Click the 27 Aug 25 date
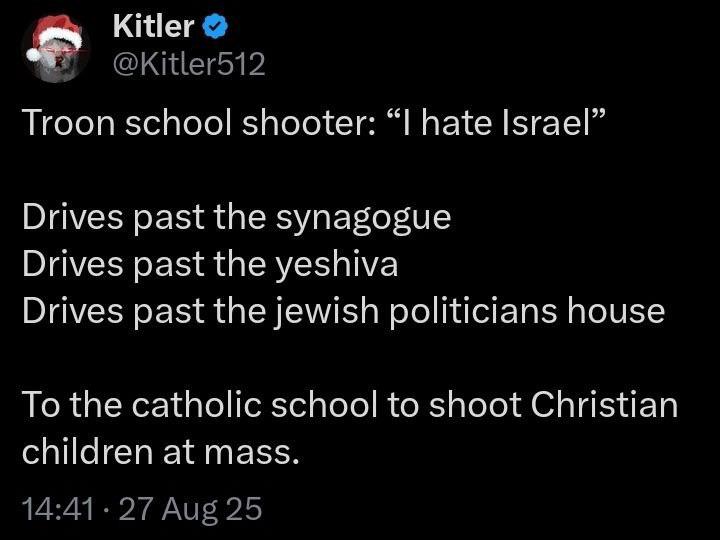The width and height of the screenshot is (720, 540). click(x=191, y=509)
